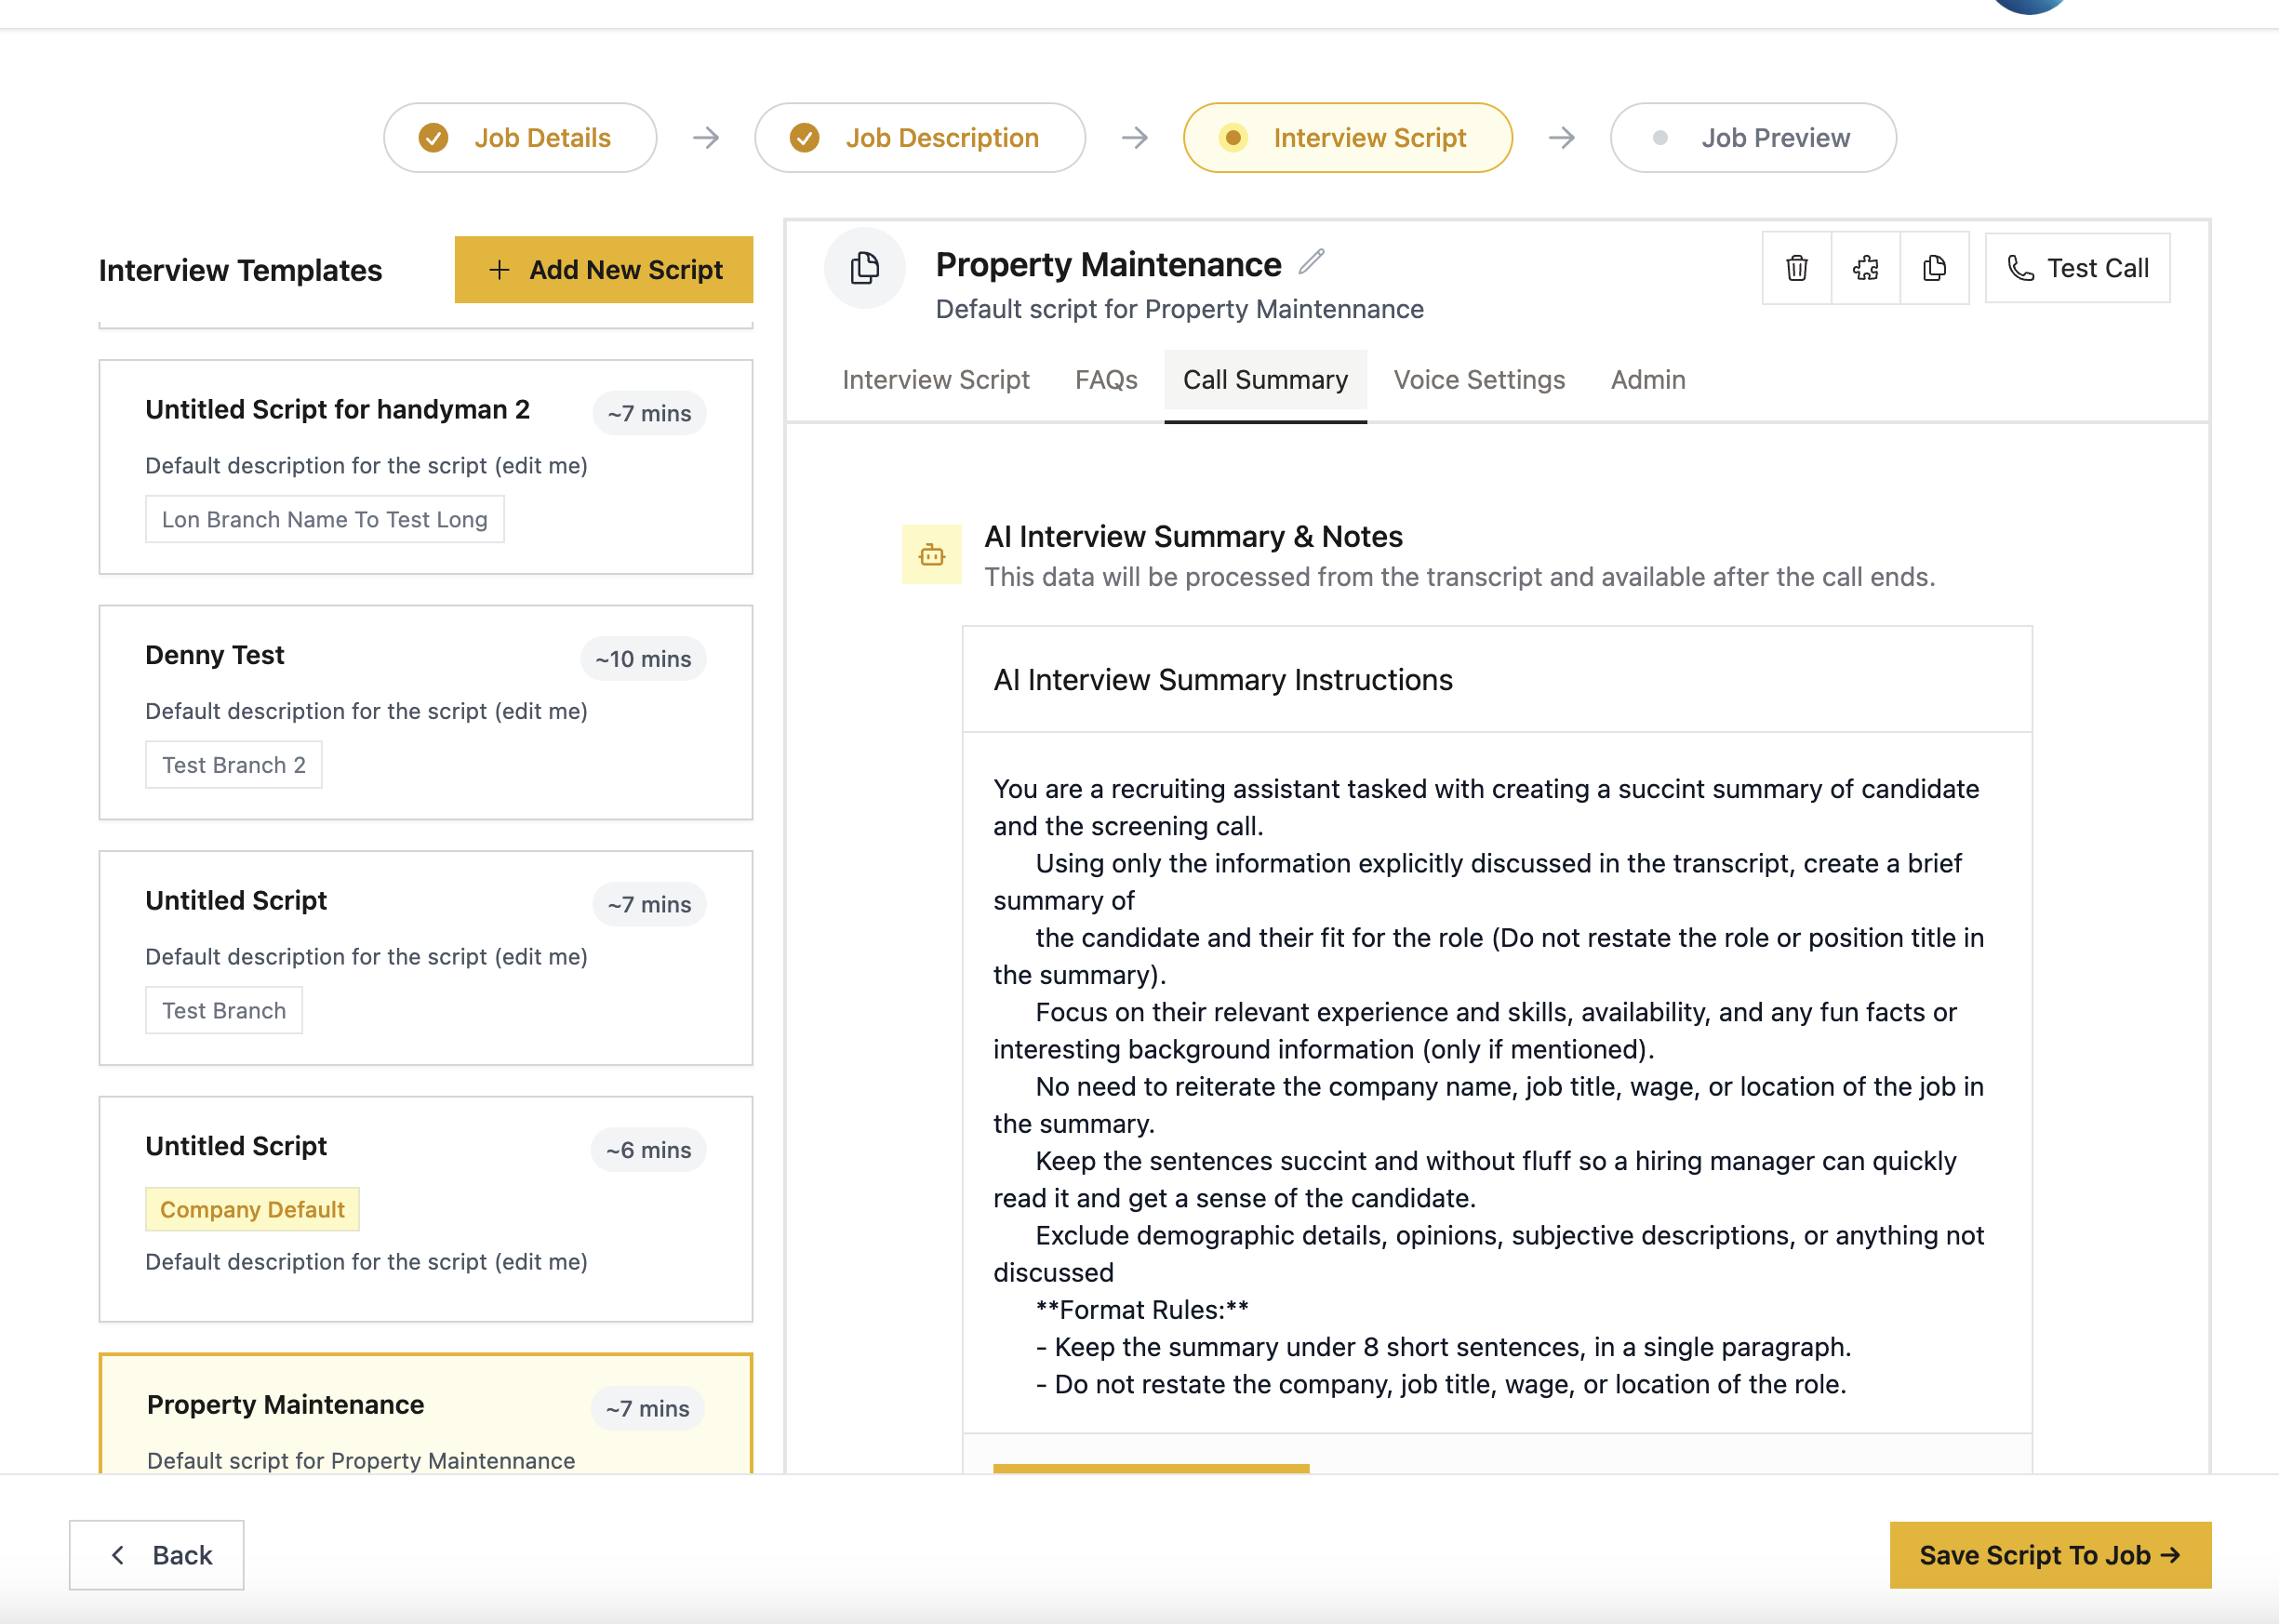Click Save Script To Job
2279x1624 pixels.
tap(2049, 1555)
